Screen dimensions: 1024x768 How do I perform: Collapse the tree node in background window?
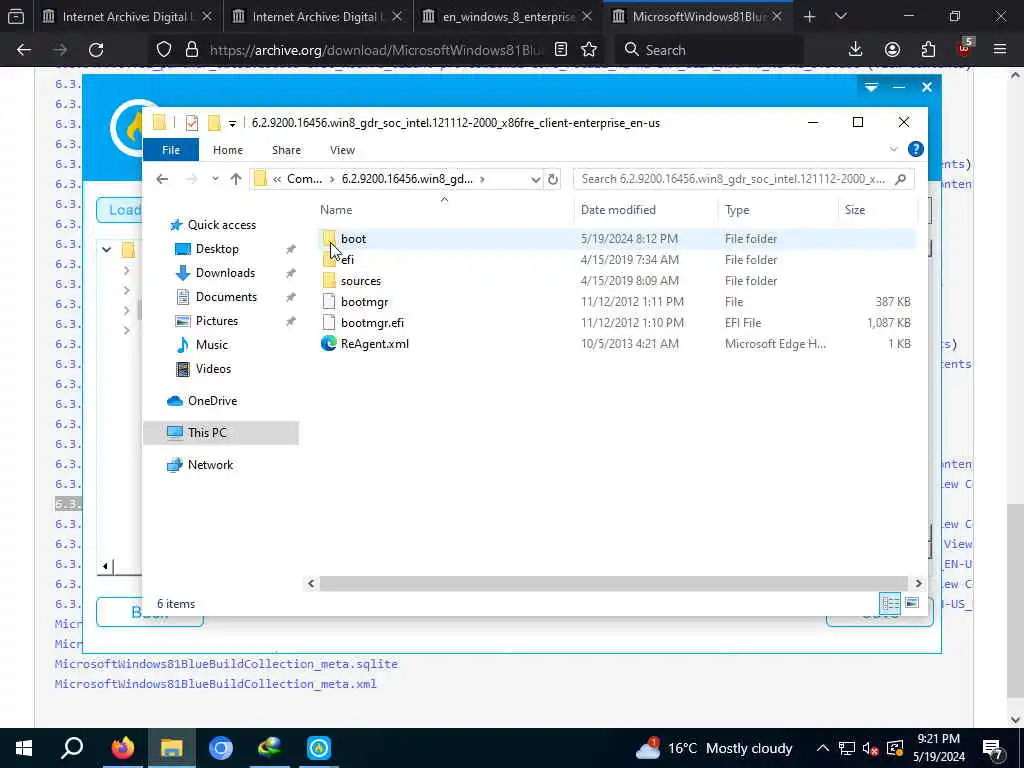(106, 249)
